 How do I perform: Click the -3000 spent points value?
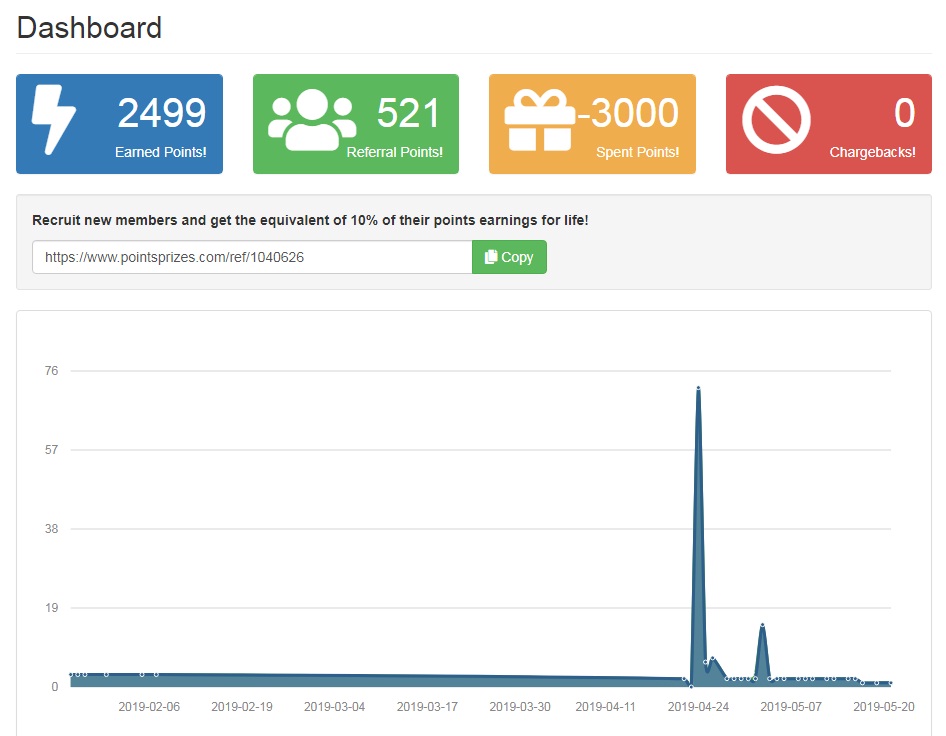(629, 113)
